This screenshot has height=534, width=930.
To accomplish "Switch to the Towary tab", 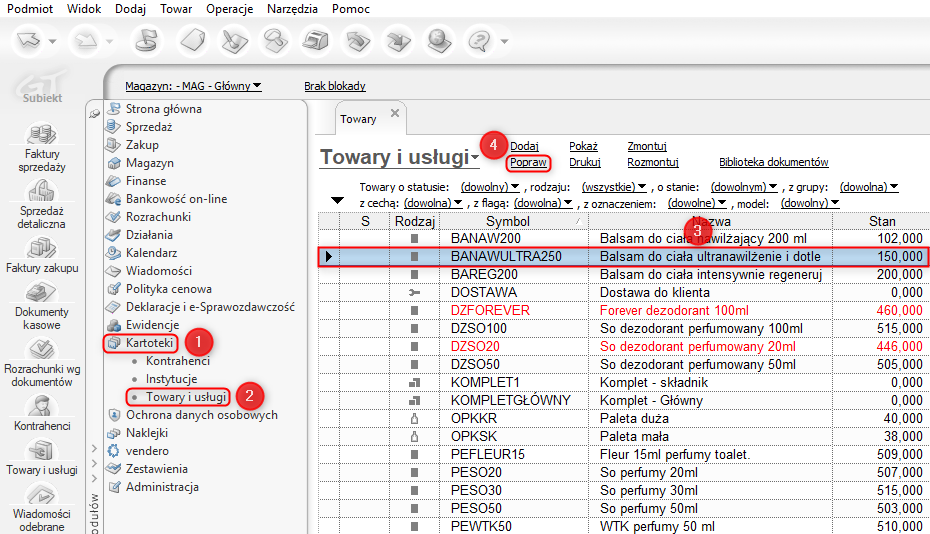I will (358, 119).
